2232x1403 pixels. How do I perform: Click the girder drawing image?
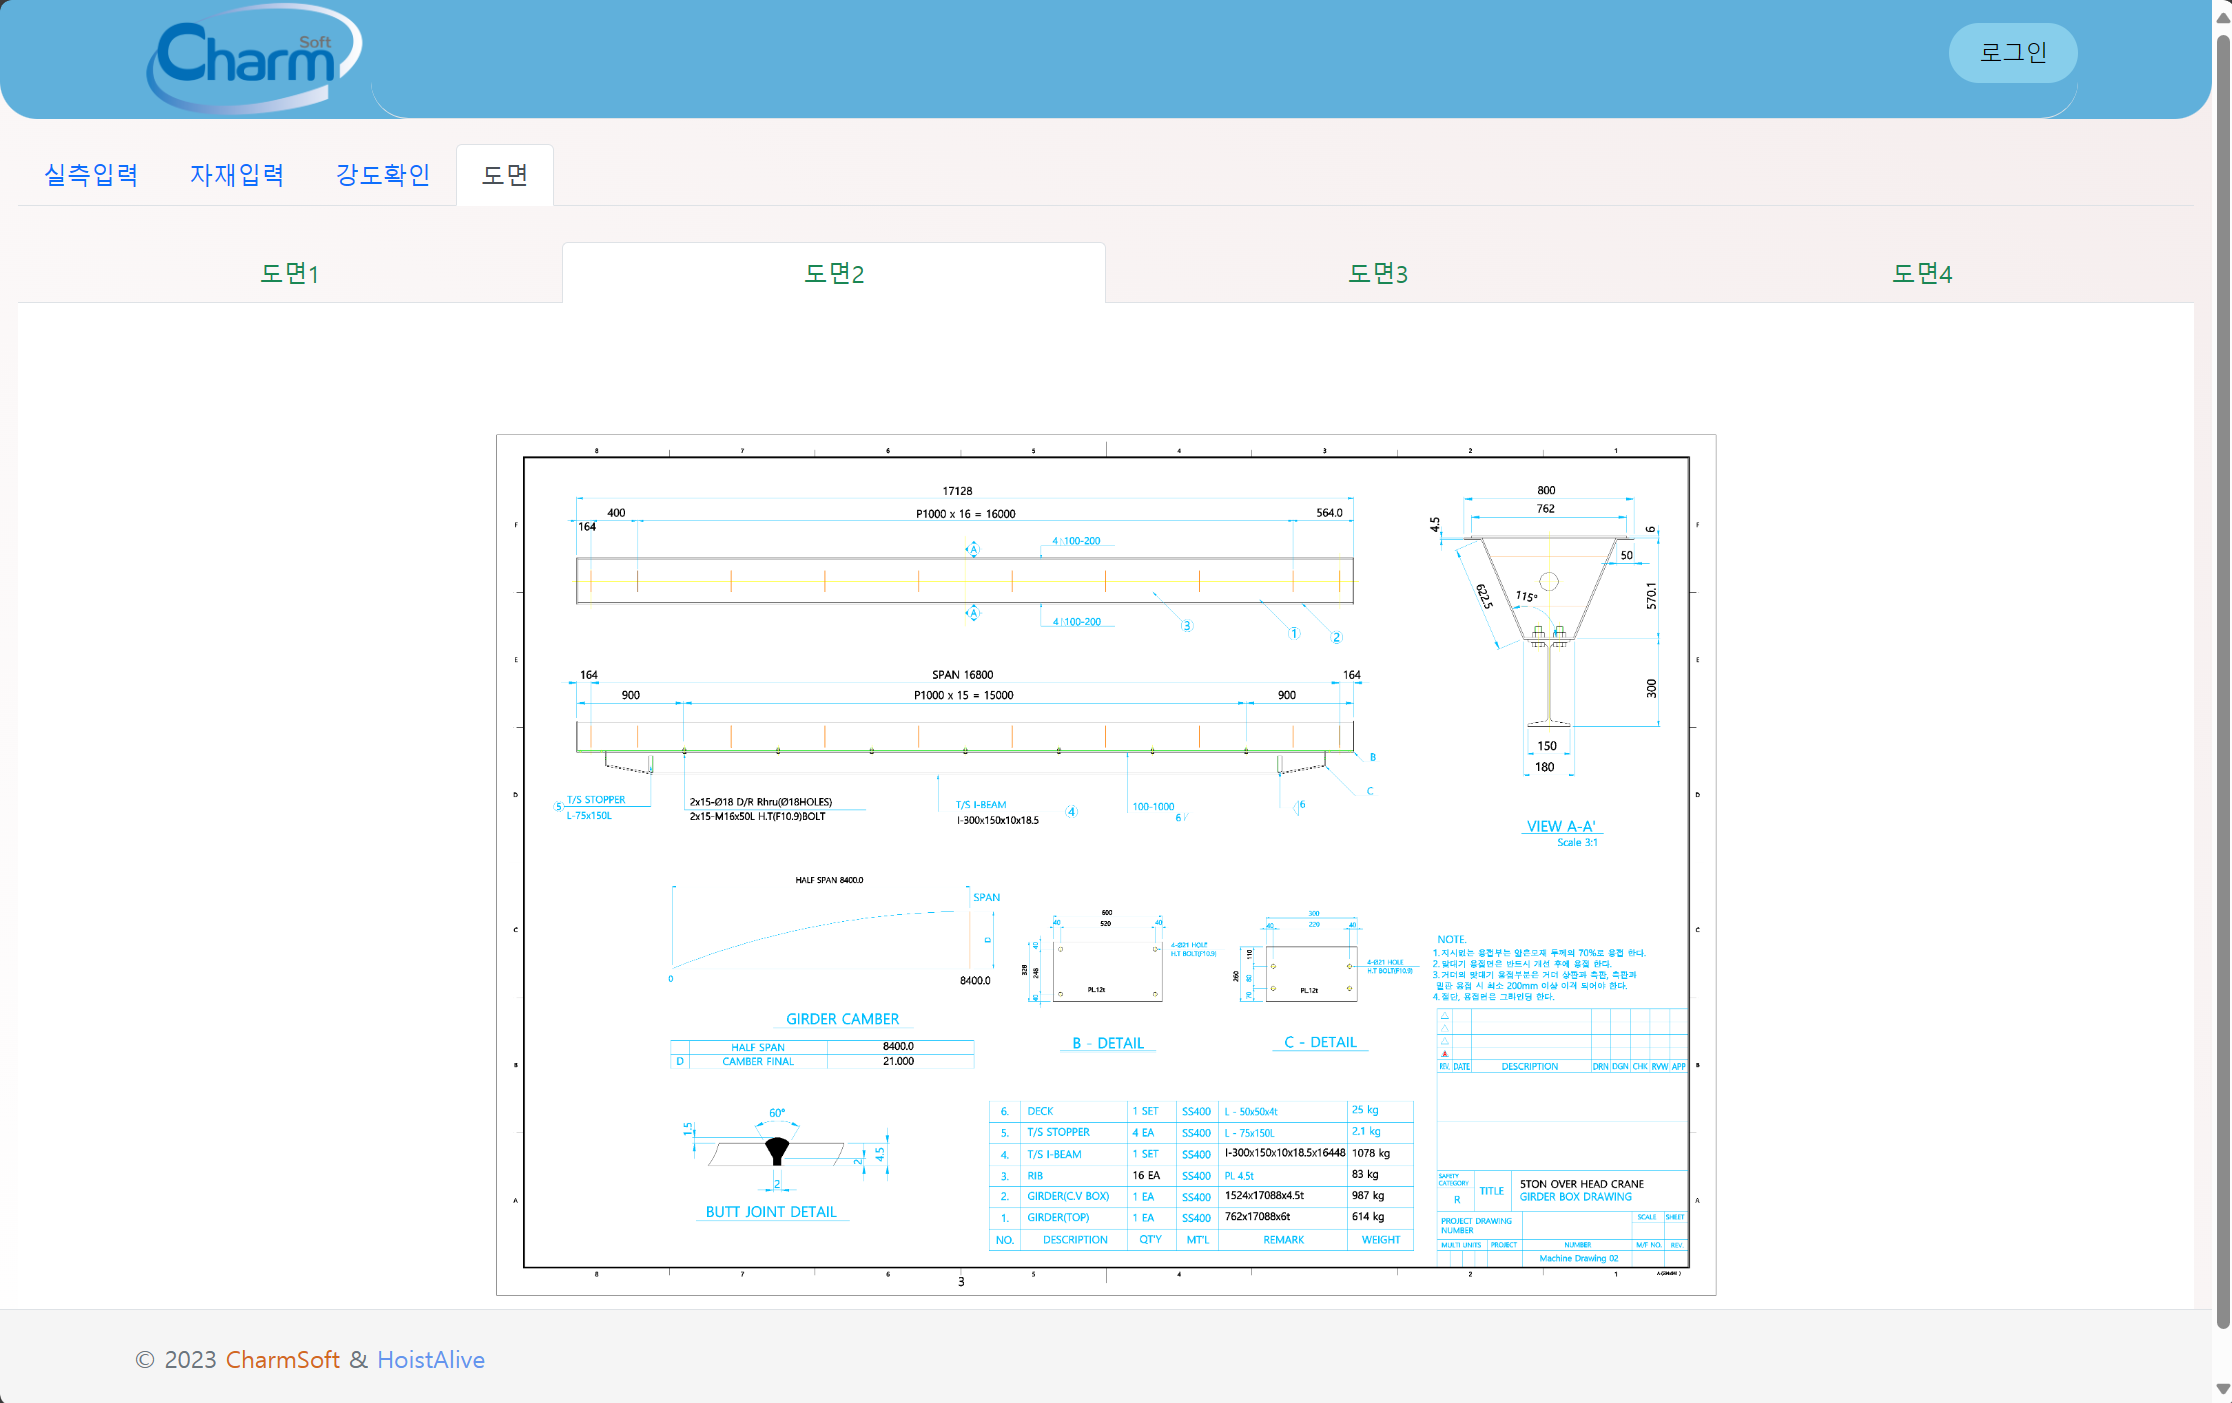click(1106, 864)
